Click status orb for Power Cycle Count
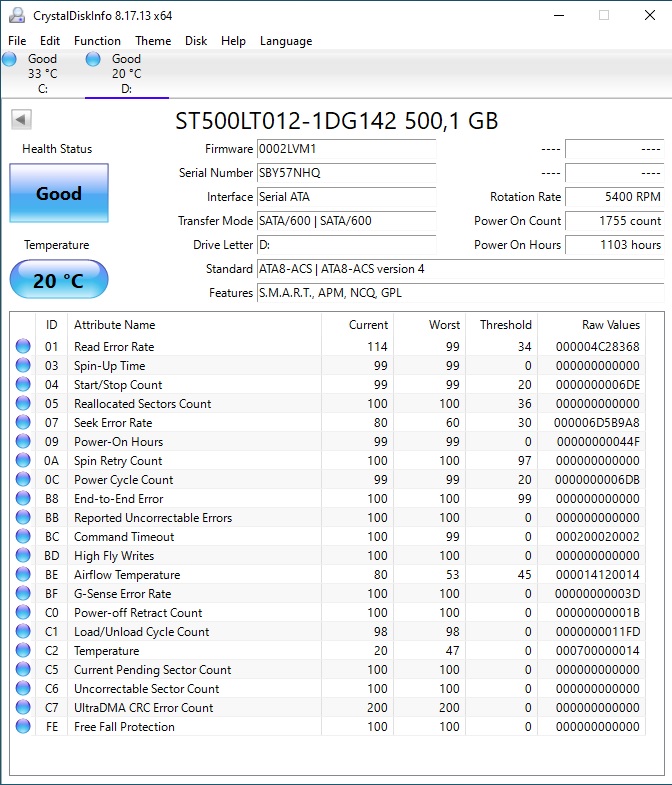 point(23,479)
